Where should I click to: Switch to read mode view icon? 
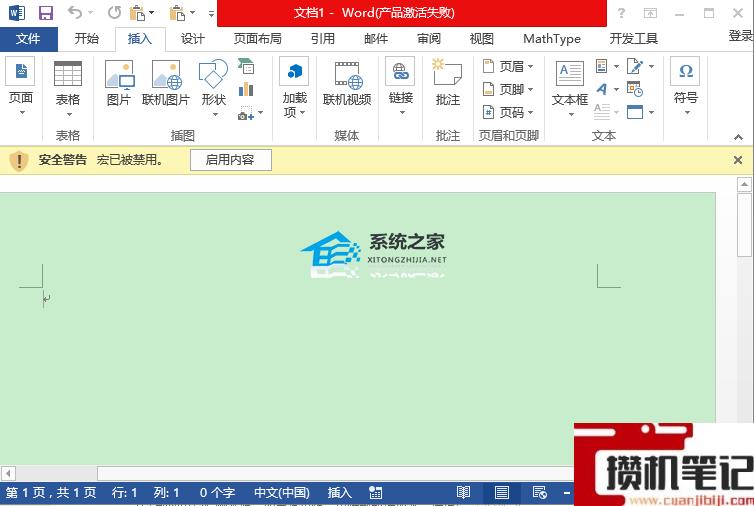pos(463,493)
